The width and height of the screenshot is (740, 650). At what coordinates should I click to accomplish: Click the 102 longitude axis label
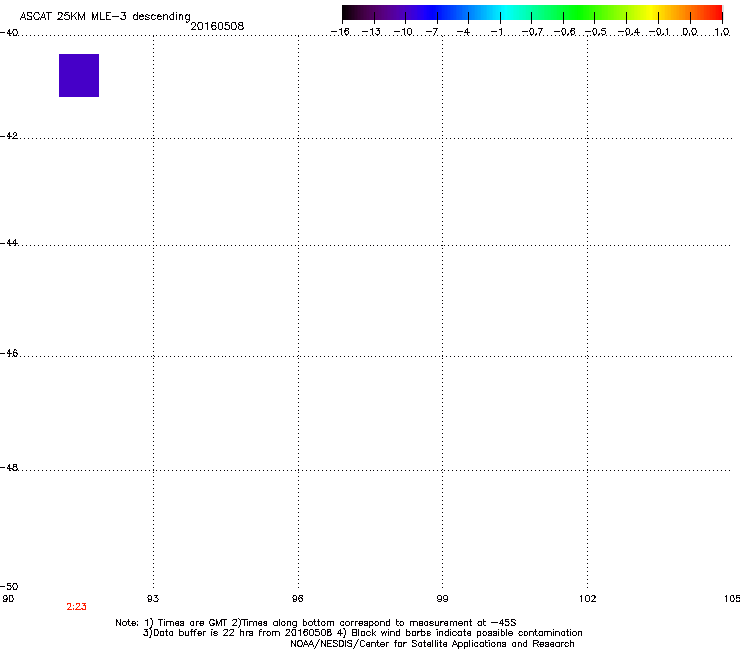click(x=587, y=599)
